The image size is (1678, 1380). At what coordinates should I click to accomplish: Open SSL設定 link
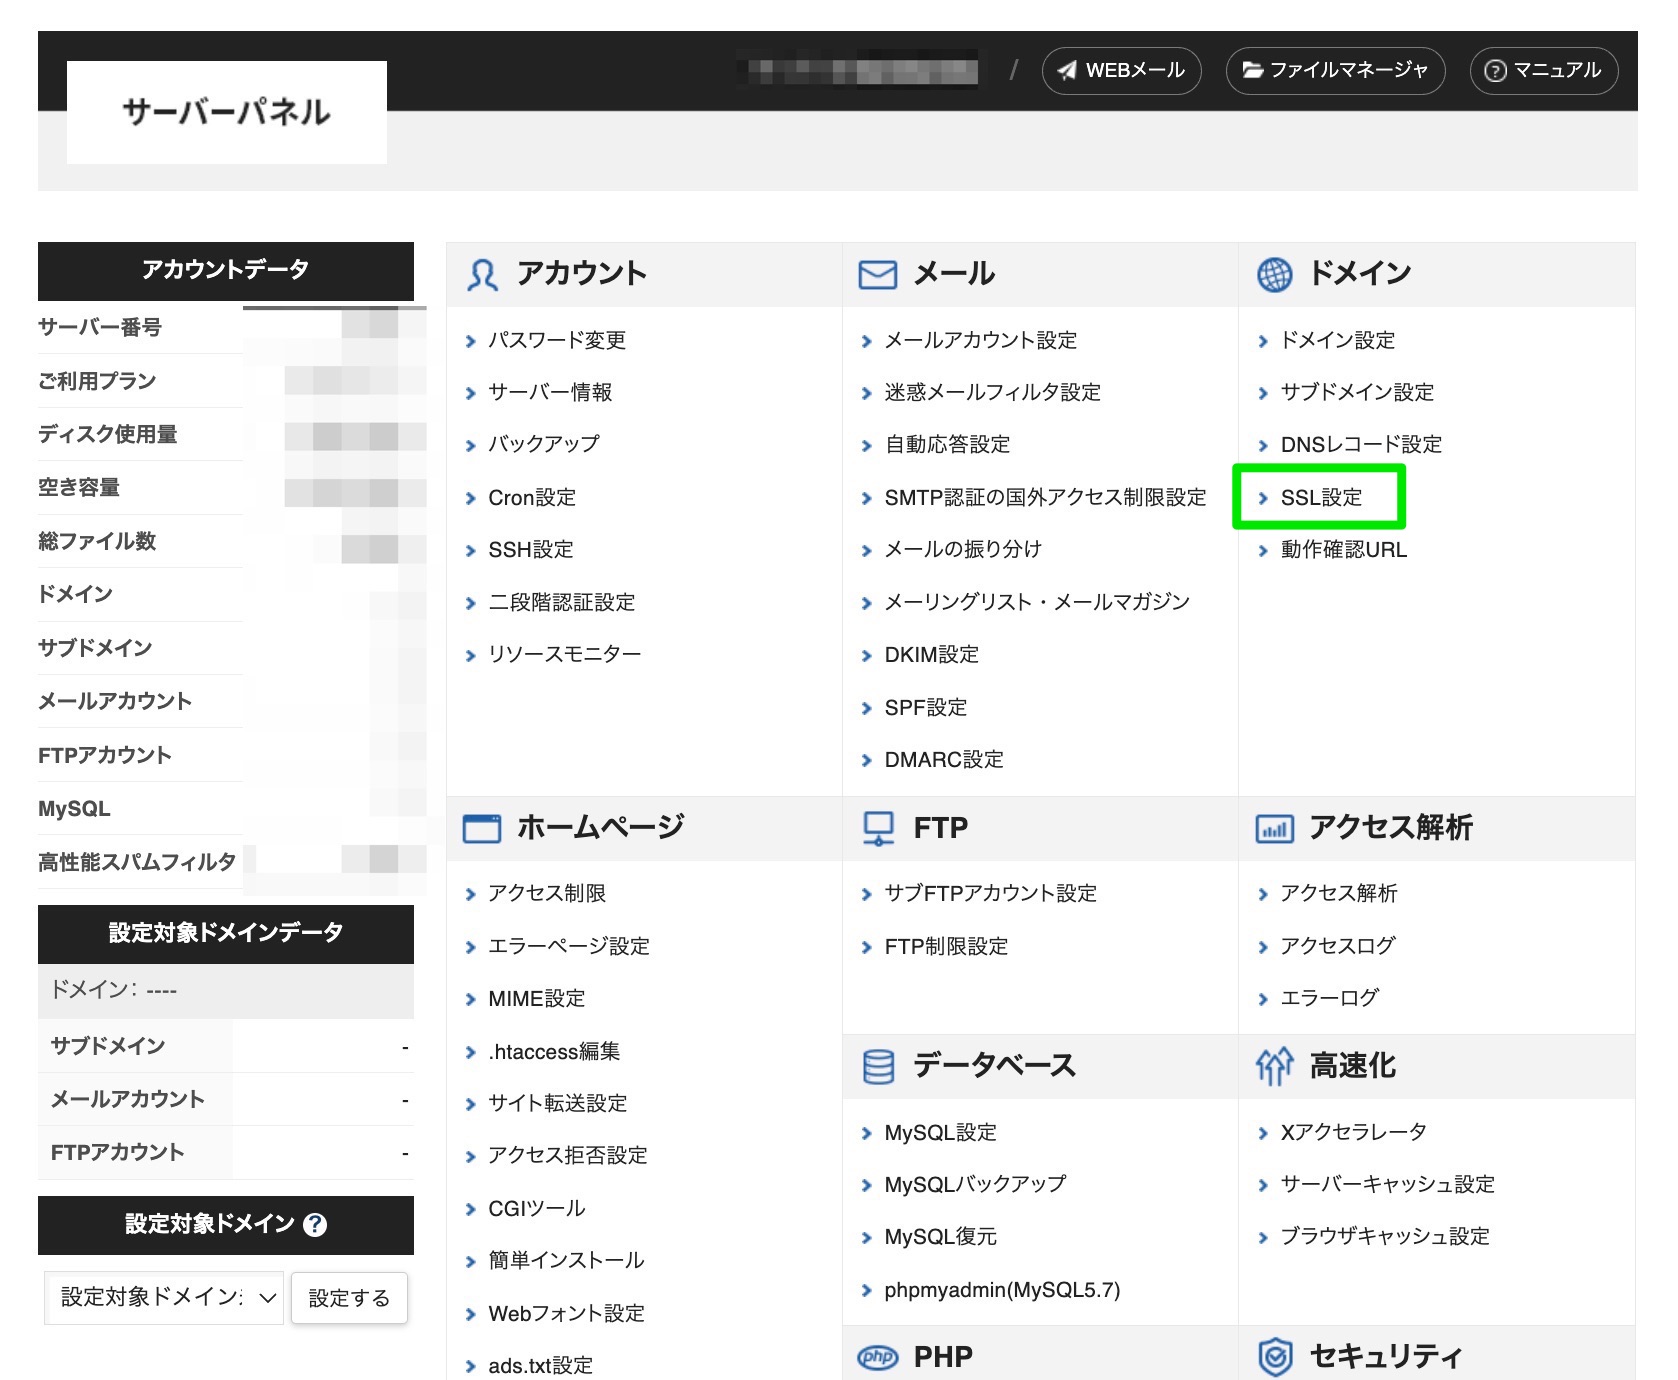(x=1321, y=497)
